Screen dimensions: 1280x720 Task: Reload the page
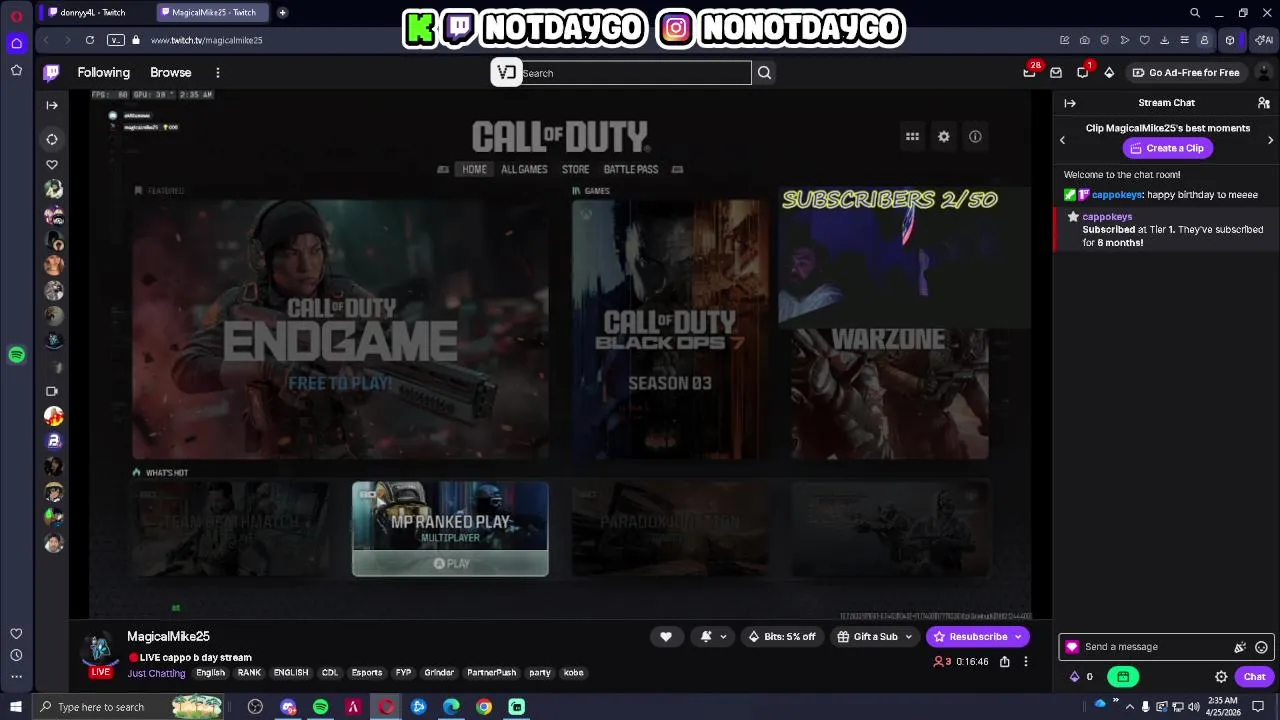coord(90,40)
